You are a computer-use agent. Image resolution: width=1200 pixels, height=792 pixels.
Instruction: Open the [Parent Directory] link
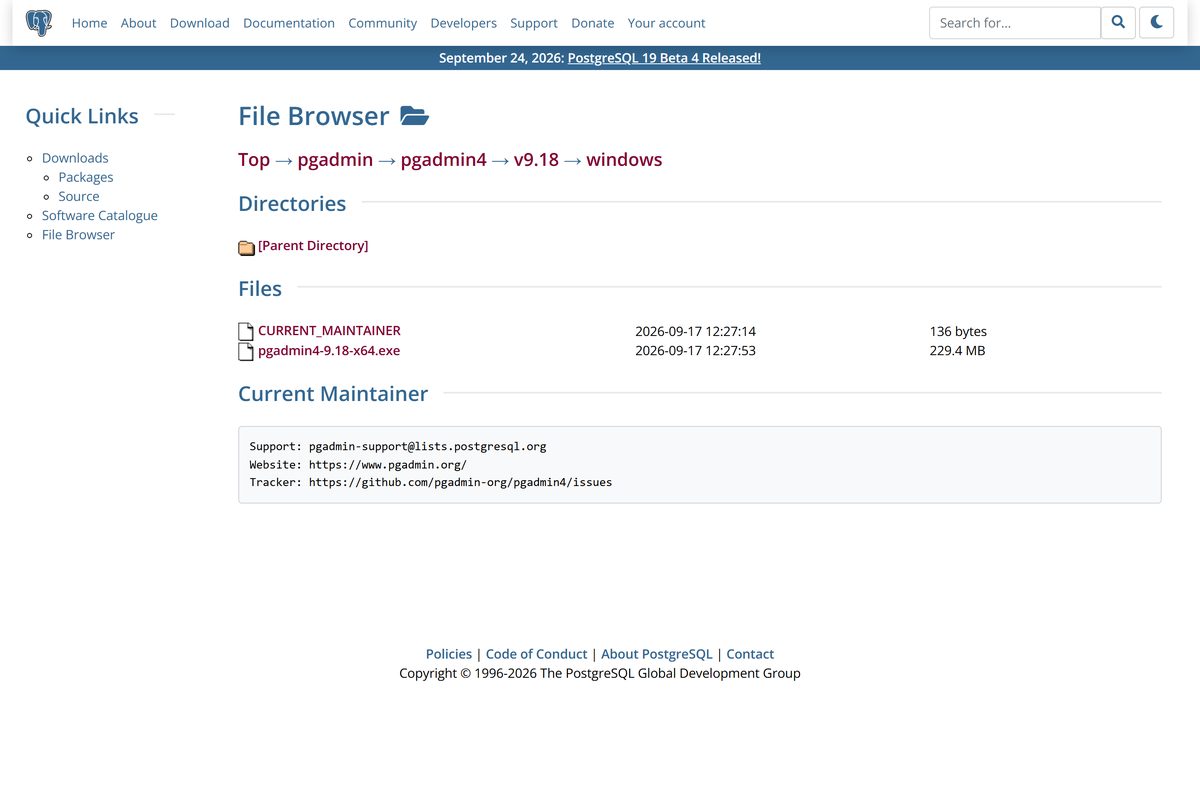(x=313, y=246)
